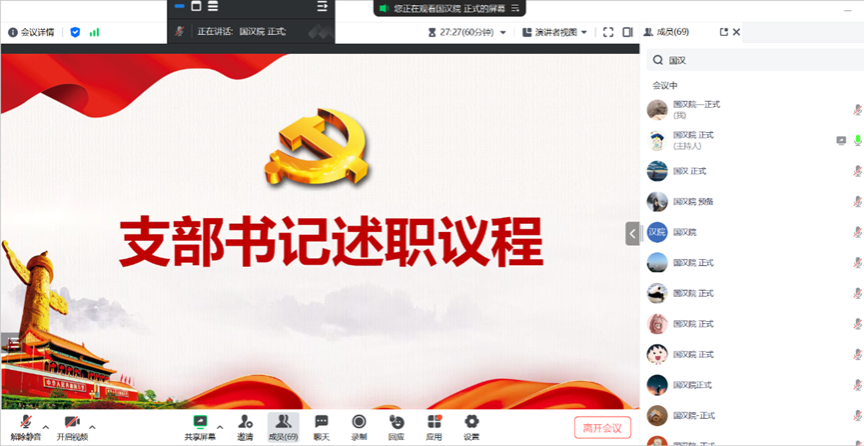Open 会议详情 meeting details
This screenshot has width=864, height=446.
[32, 32]
